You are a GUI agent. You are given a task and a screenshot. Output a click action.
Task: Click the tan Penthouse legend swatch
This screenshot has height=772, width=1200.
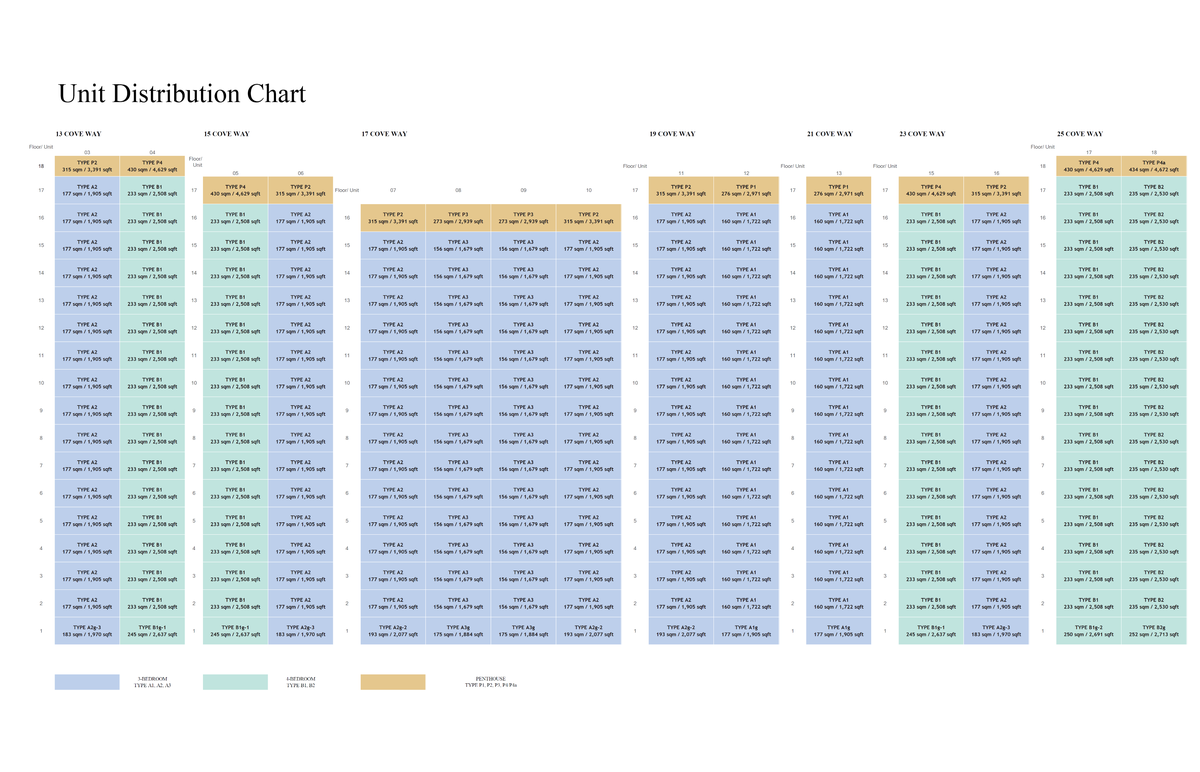393,681
